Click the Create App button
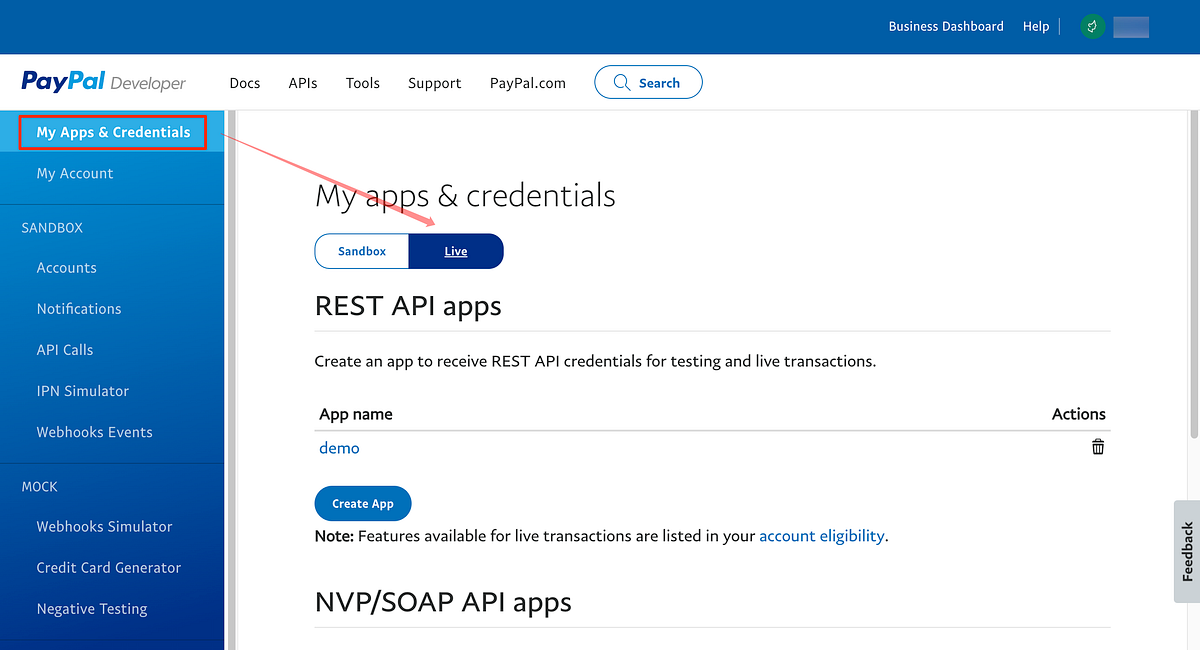1200x650 pixels. click(362, 503)
